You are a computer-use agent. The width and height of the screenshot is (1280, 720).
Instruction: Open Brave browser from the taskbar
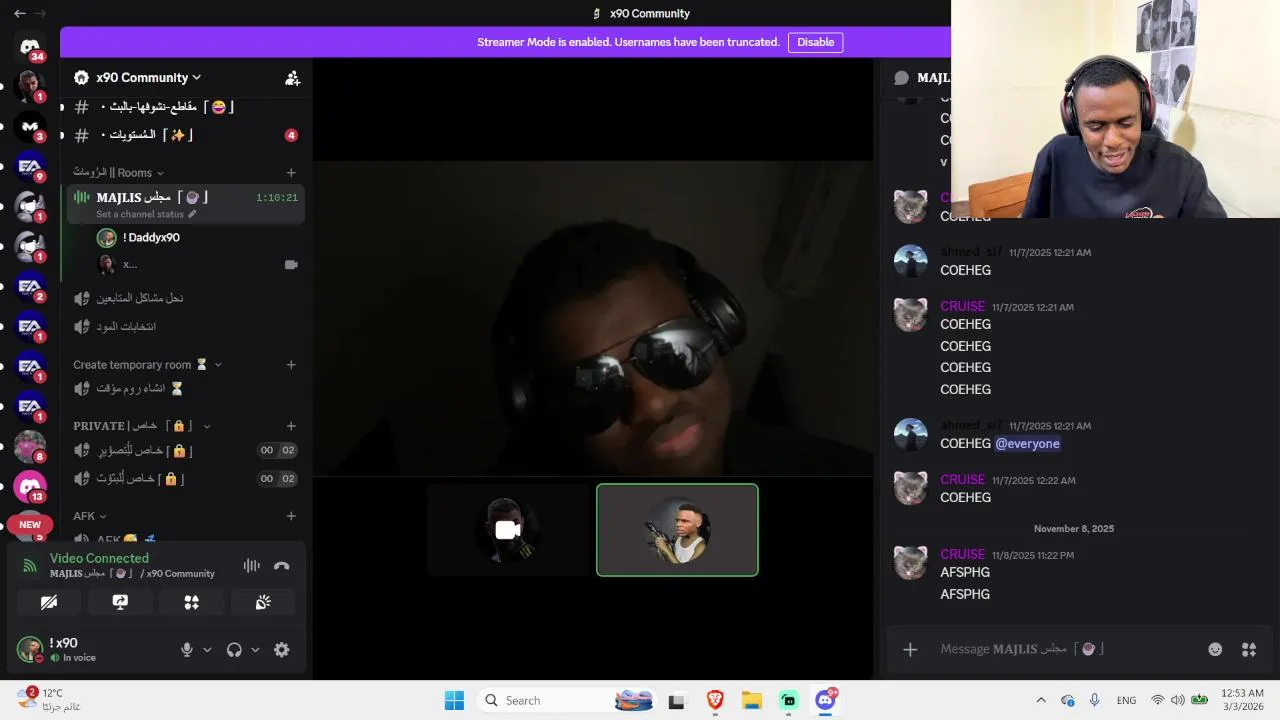pos(715,700)
